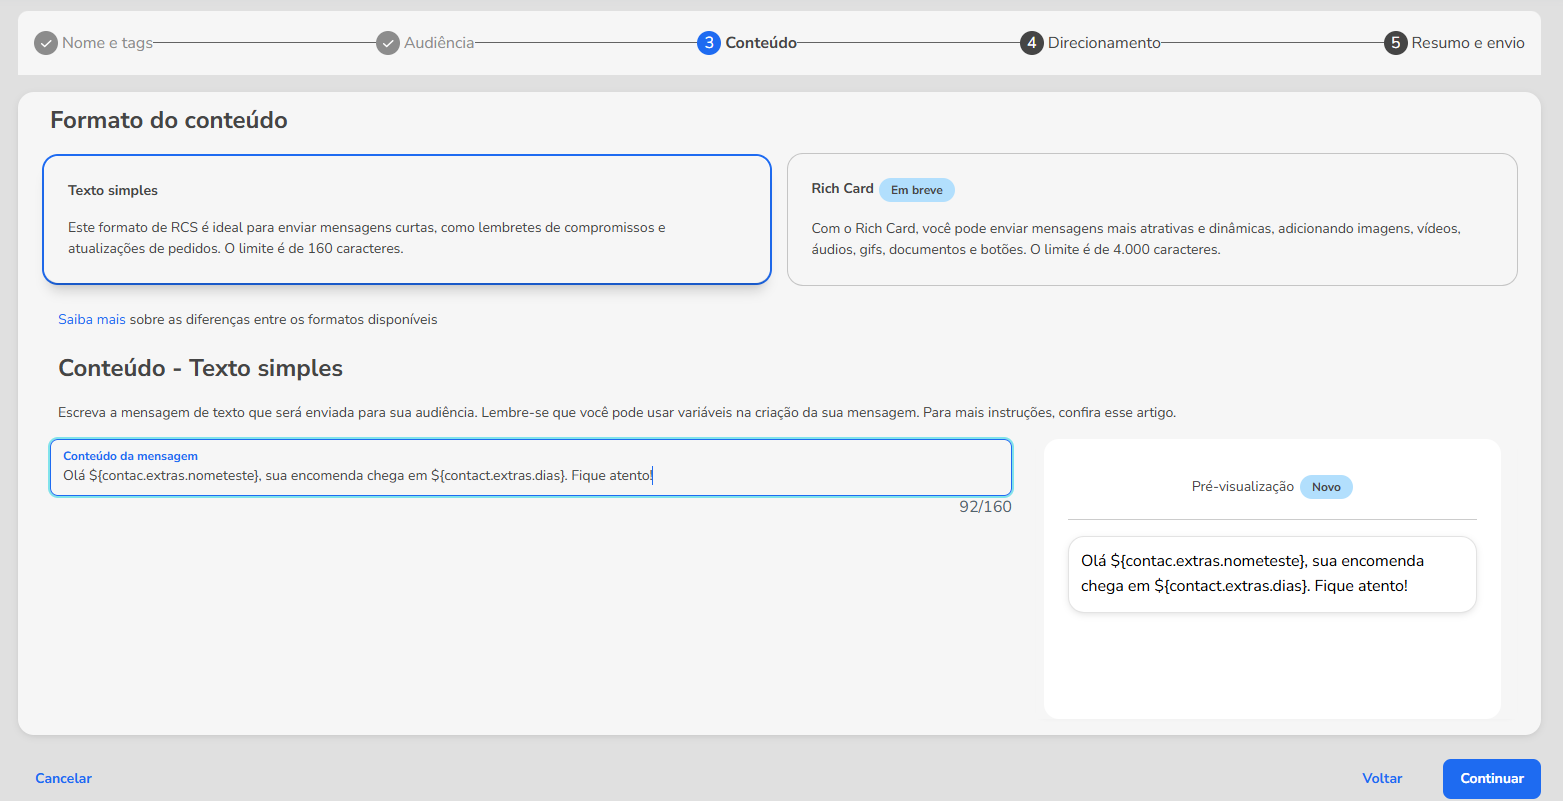The image size is (1563, 801).
Task: Click the Pré-visualização label
Action: coord(1243,487)
